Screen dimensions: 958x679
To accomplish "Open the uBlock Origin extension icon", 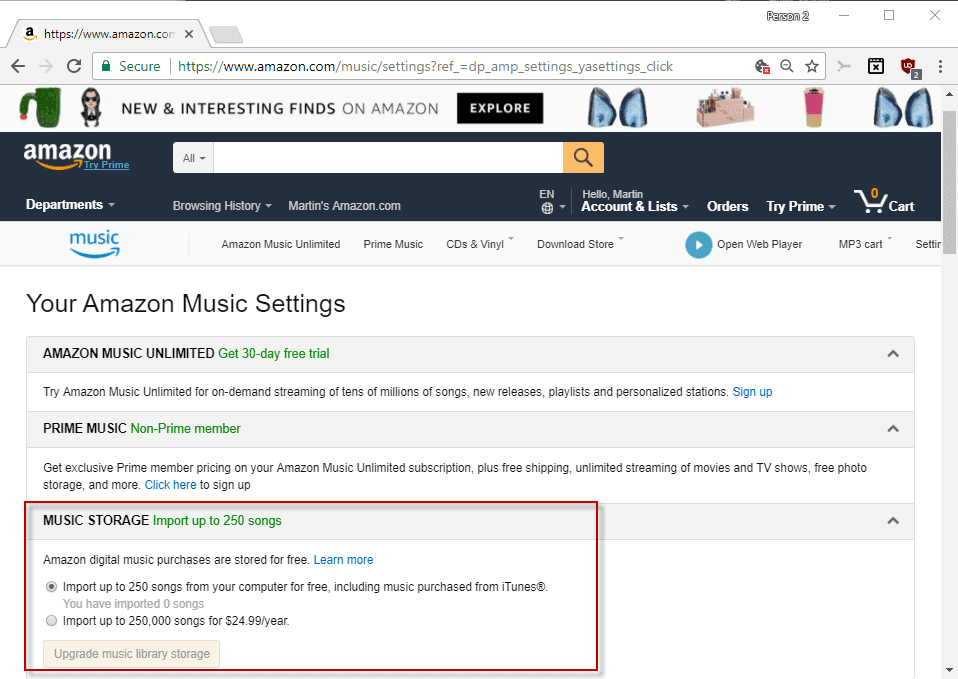I will coord(908,66).
